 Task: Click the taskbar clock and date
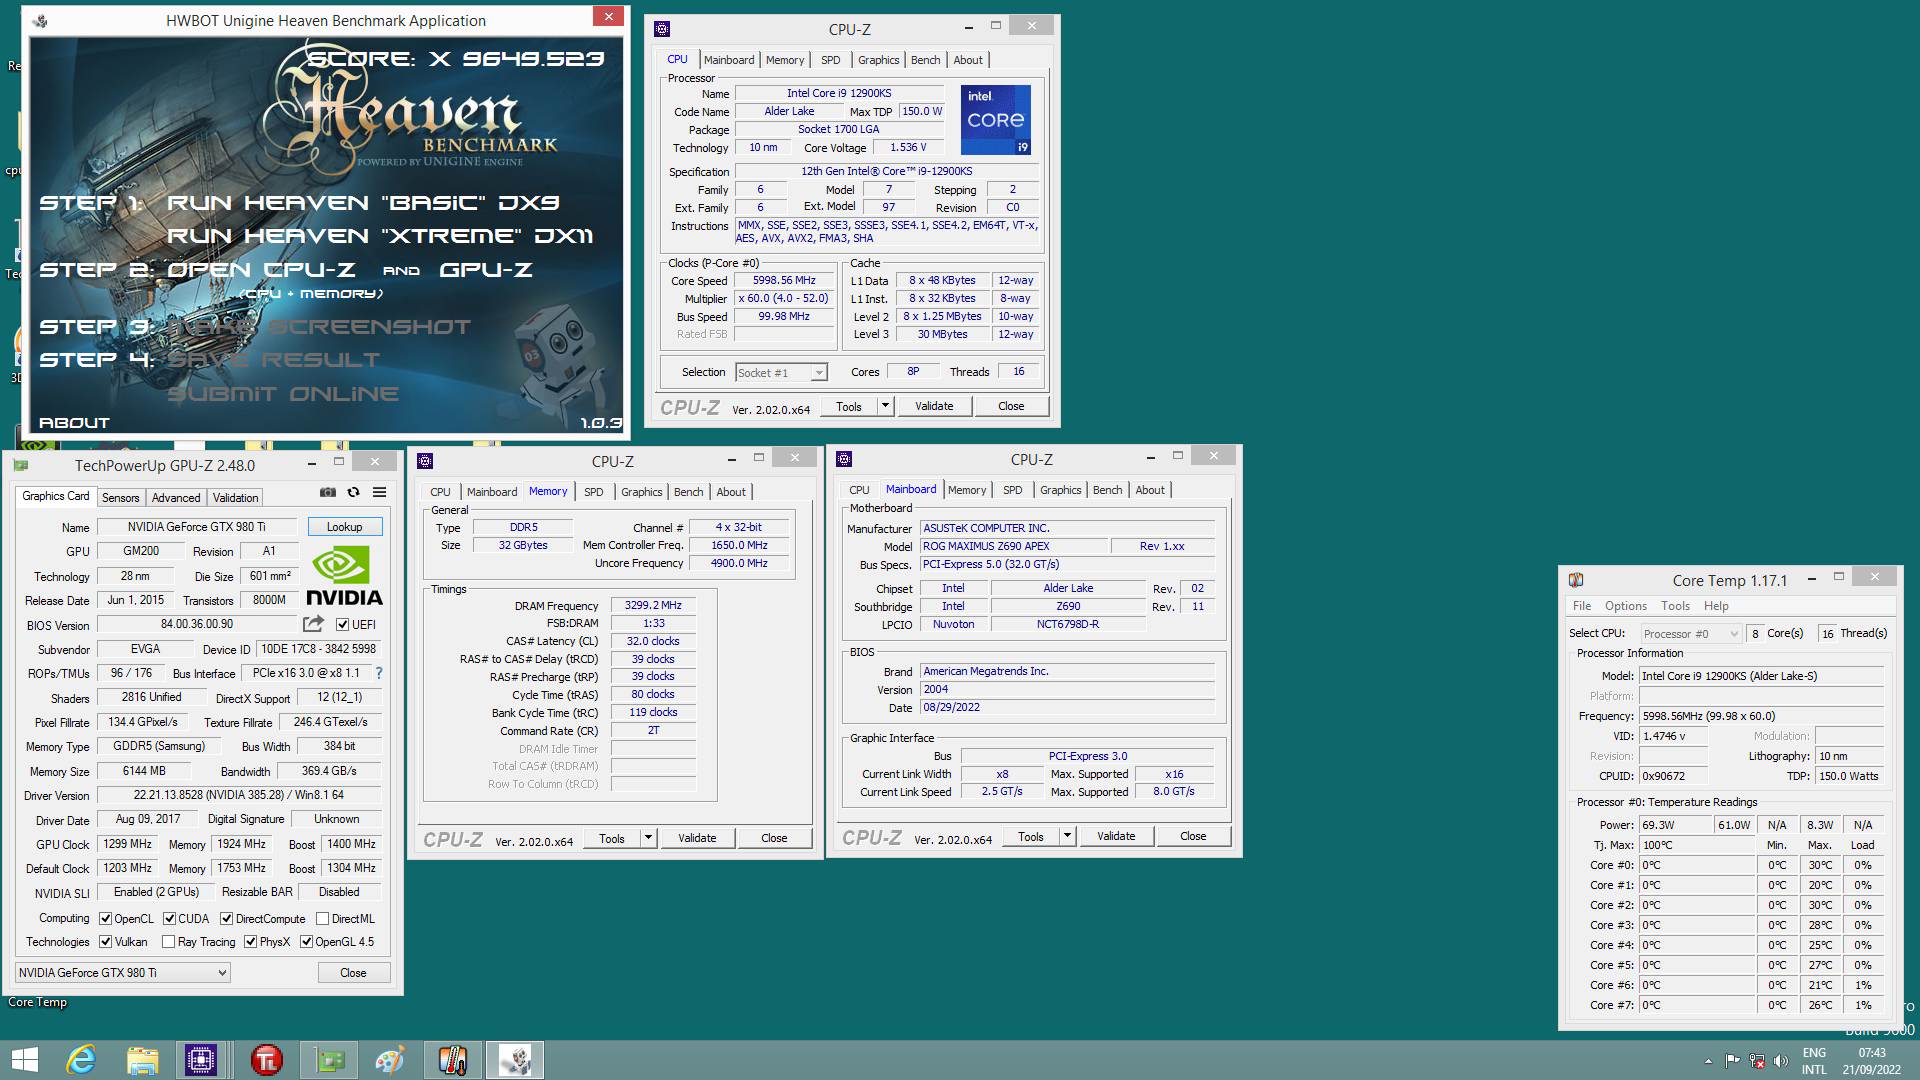tap(1872, 1061)
